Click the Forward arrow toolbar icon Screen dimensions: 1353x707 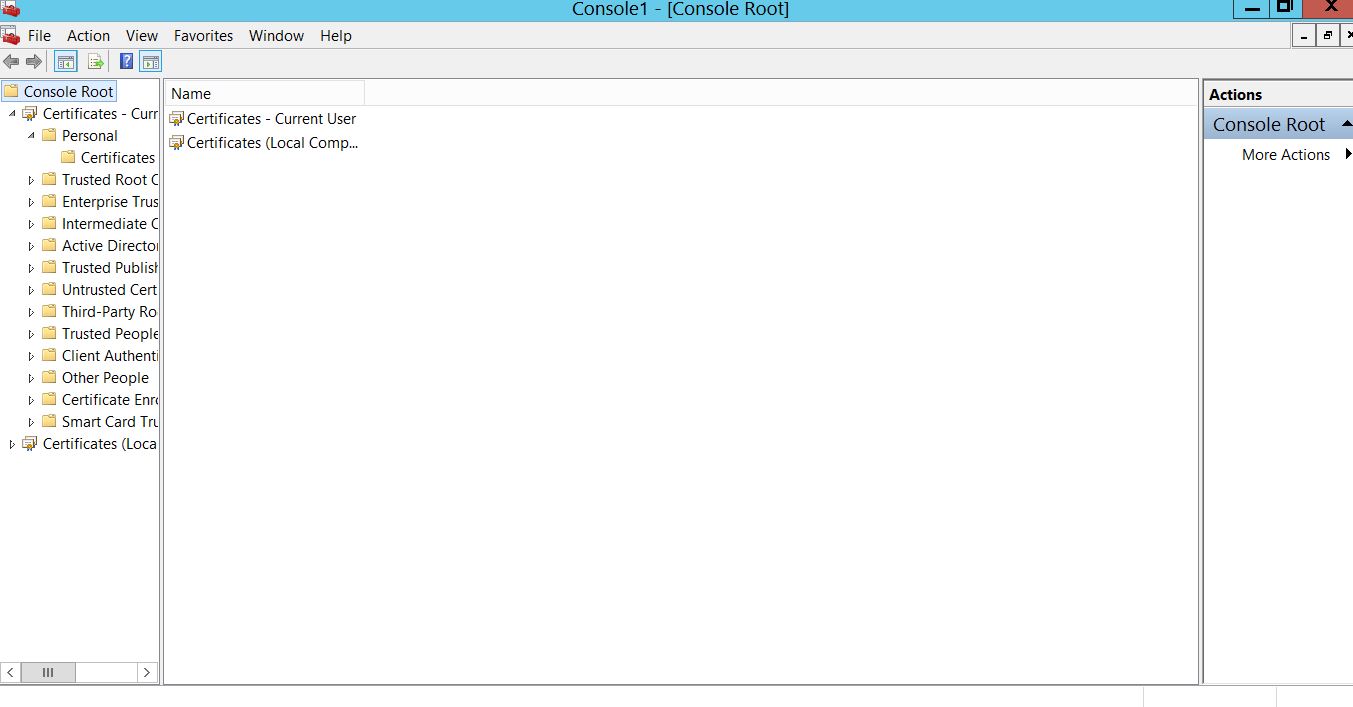(34, 62)
